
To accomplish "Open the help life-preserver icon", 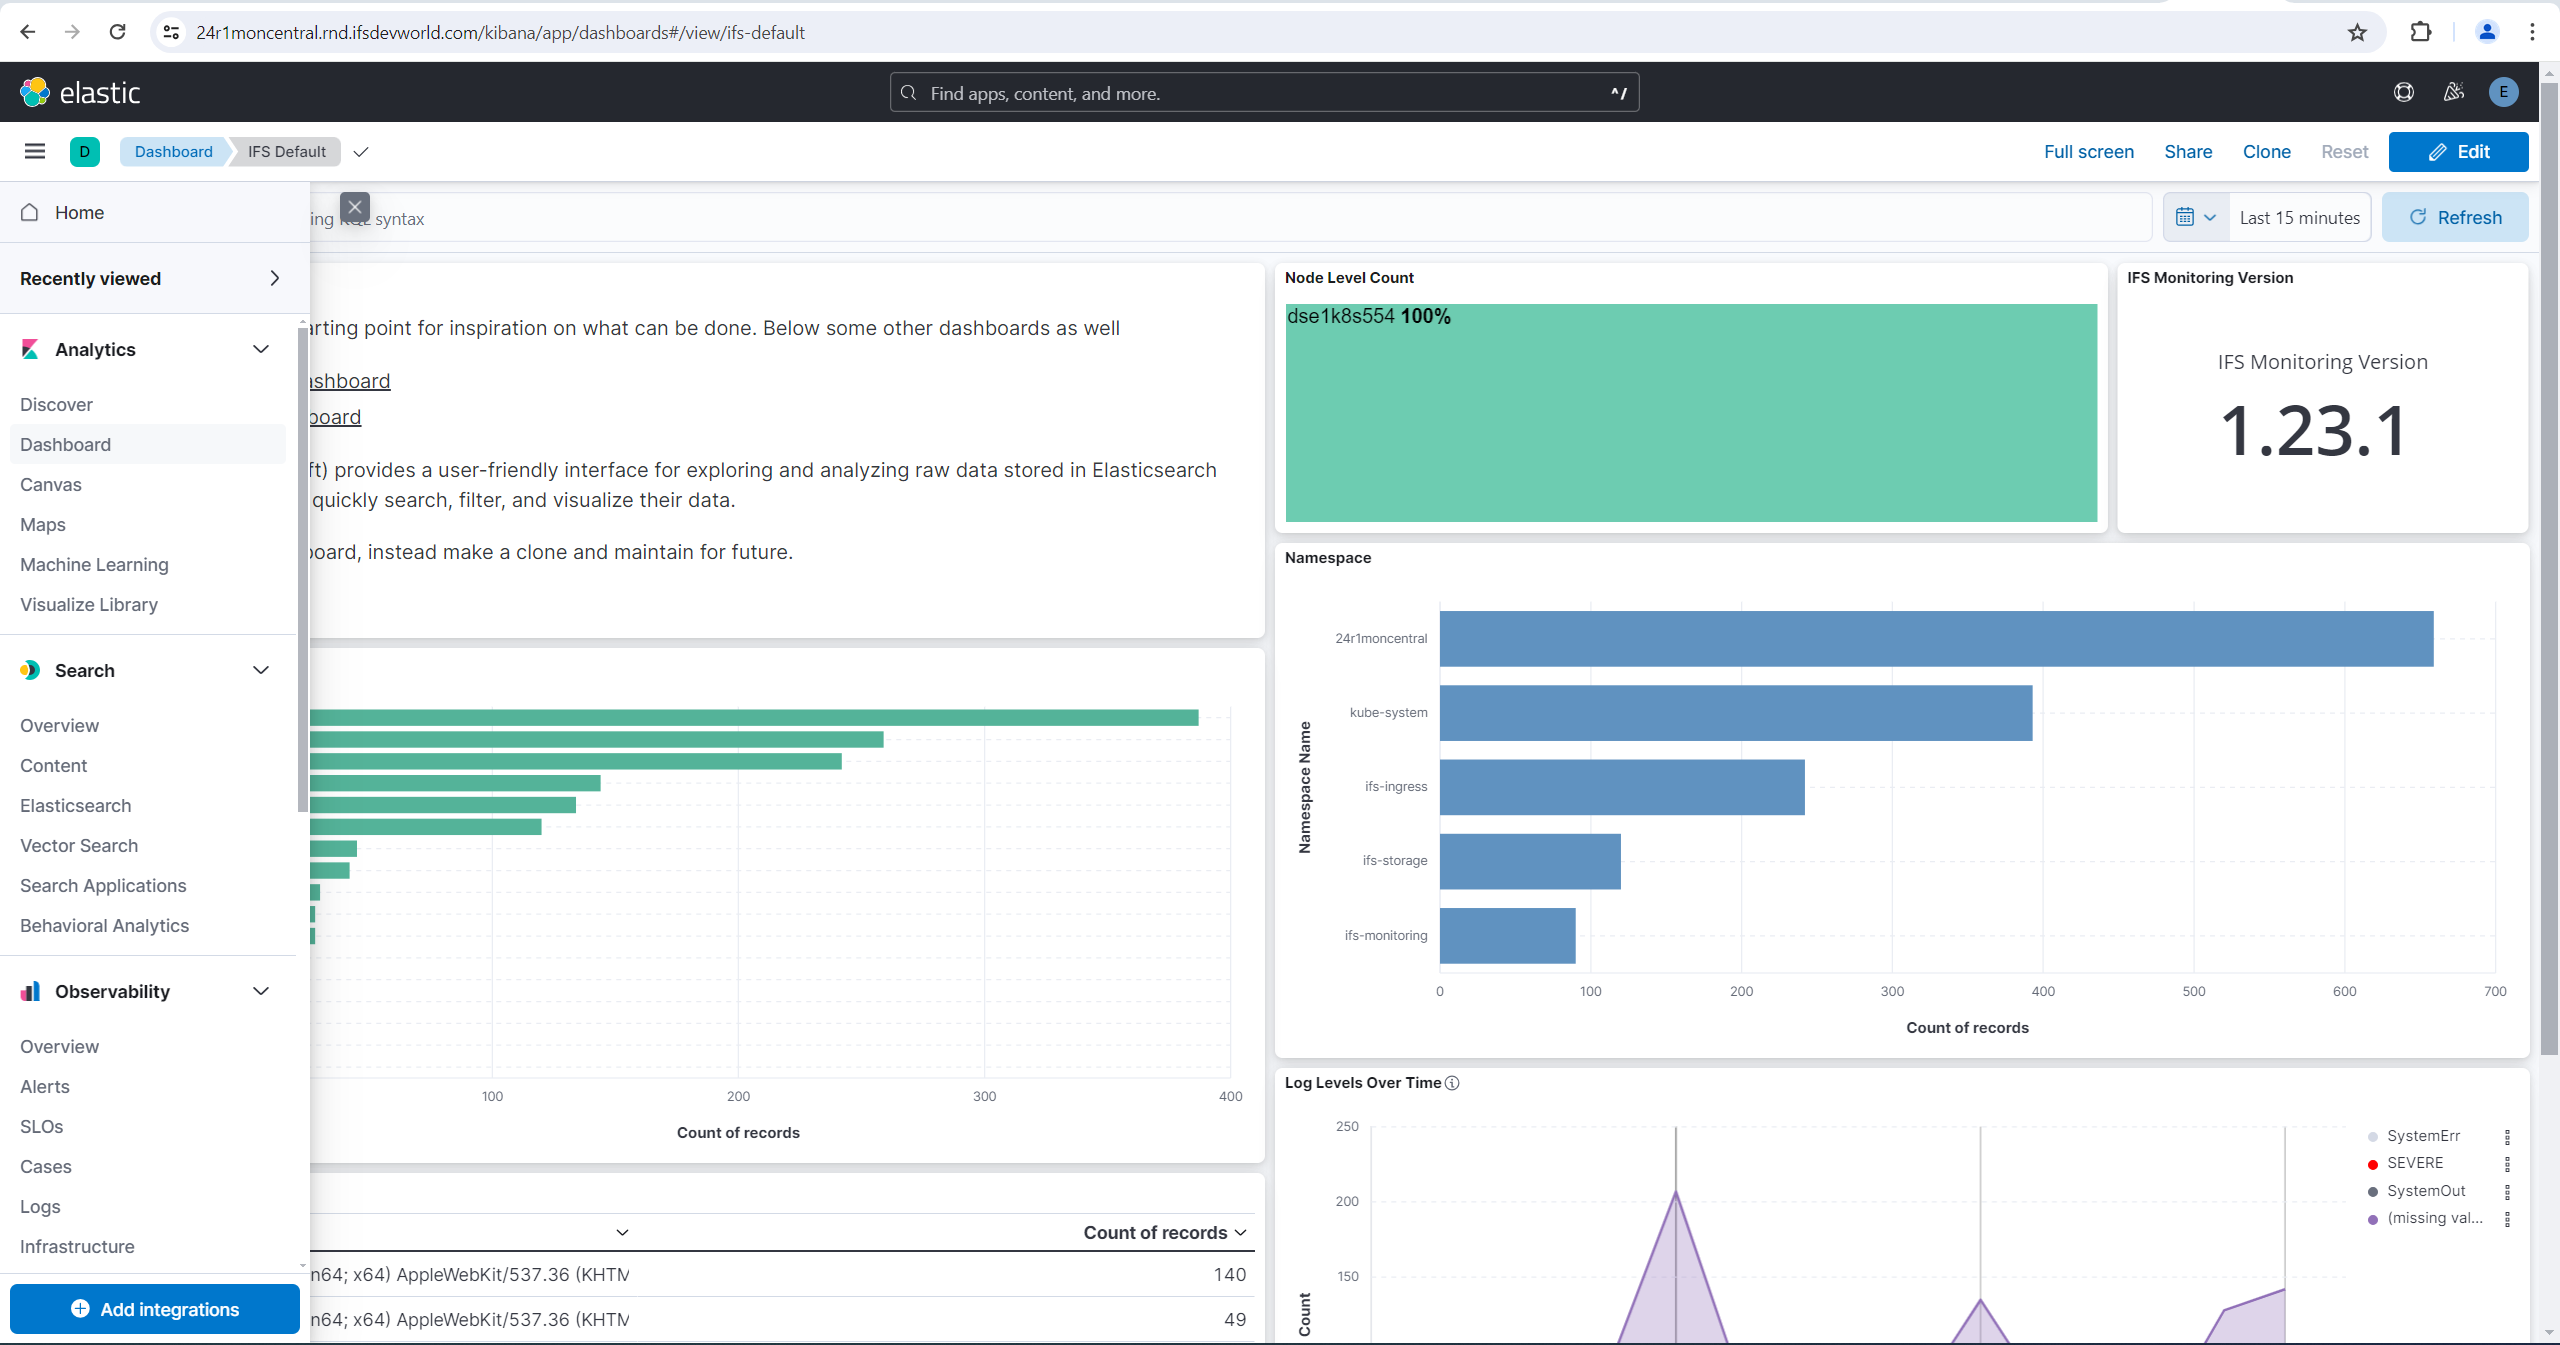I will pos(2404,92).
